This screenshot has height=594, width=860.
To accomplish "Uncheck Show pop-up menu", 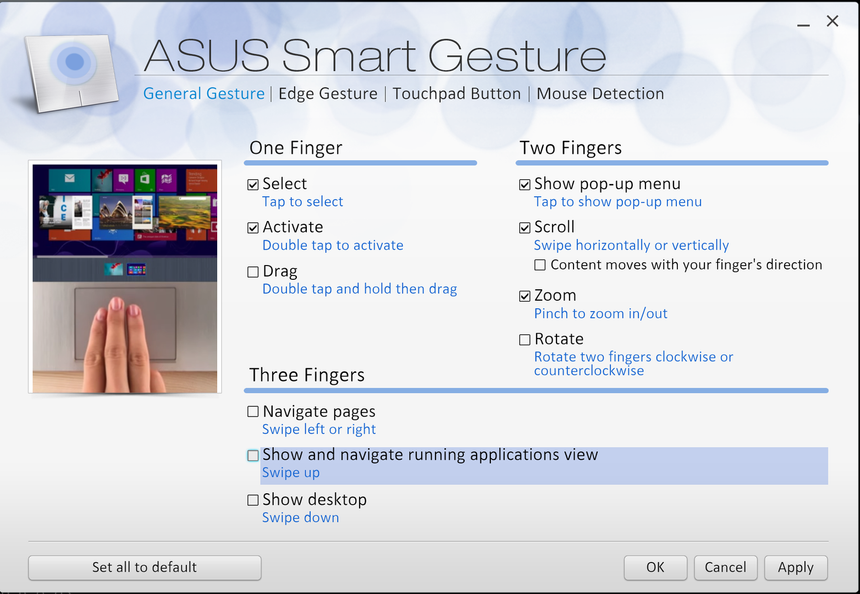I will 525,184.
